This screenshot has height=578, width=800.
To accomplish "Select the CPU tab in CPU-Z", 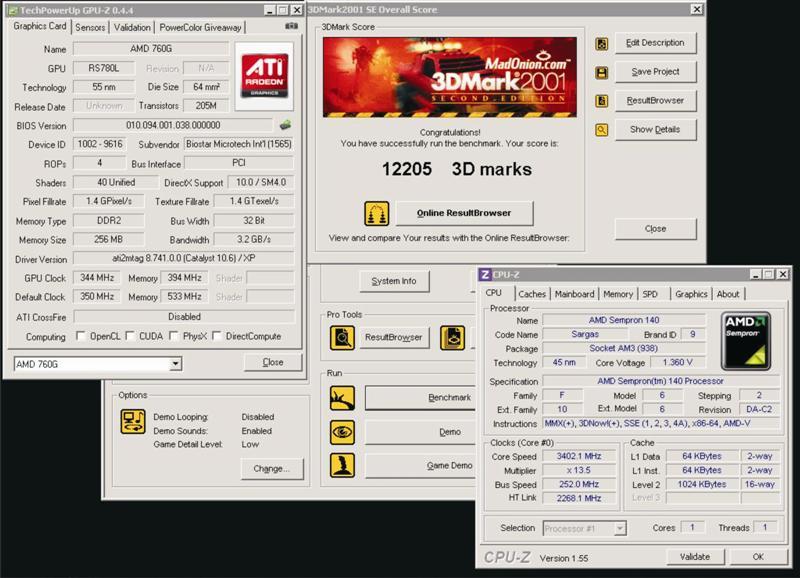I will tap(493, 293).
